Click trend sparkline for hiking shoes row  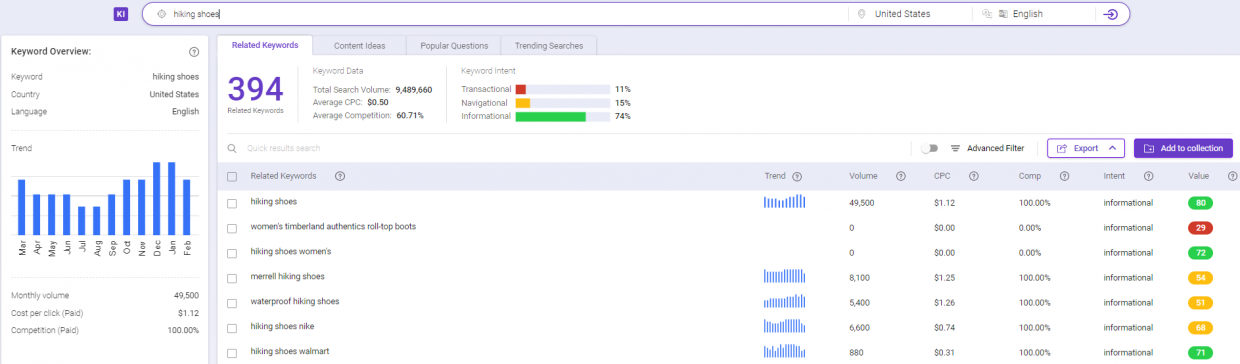(x=784, y=201)
